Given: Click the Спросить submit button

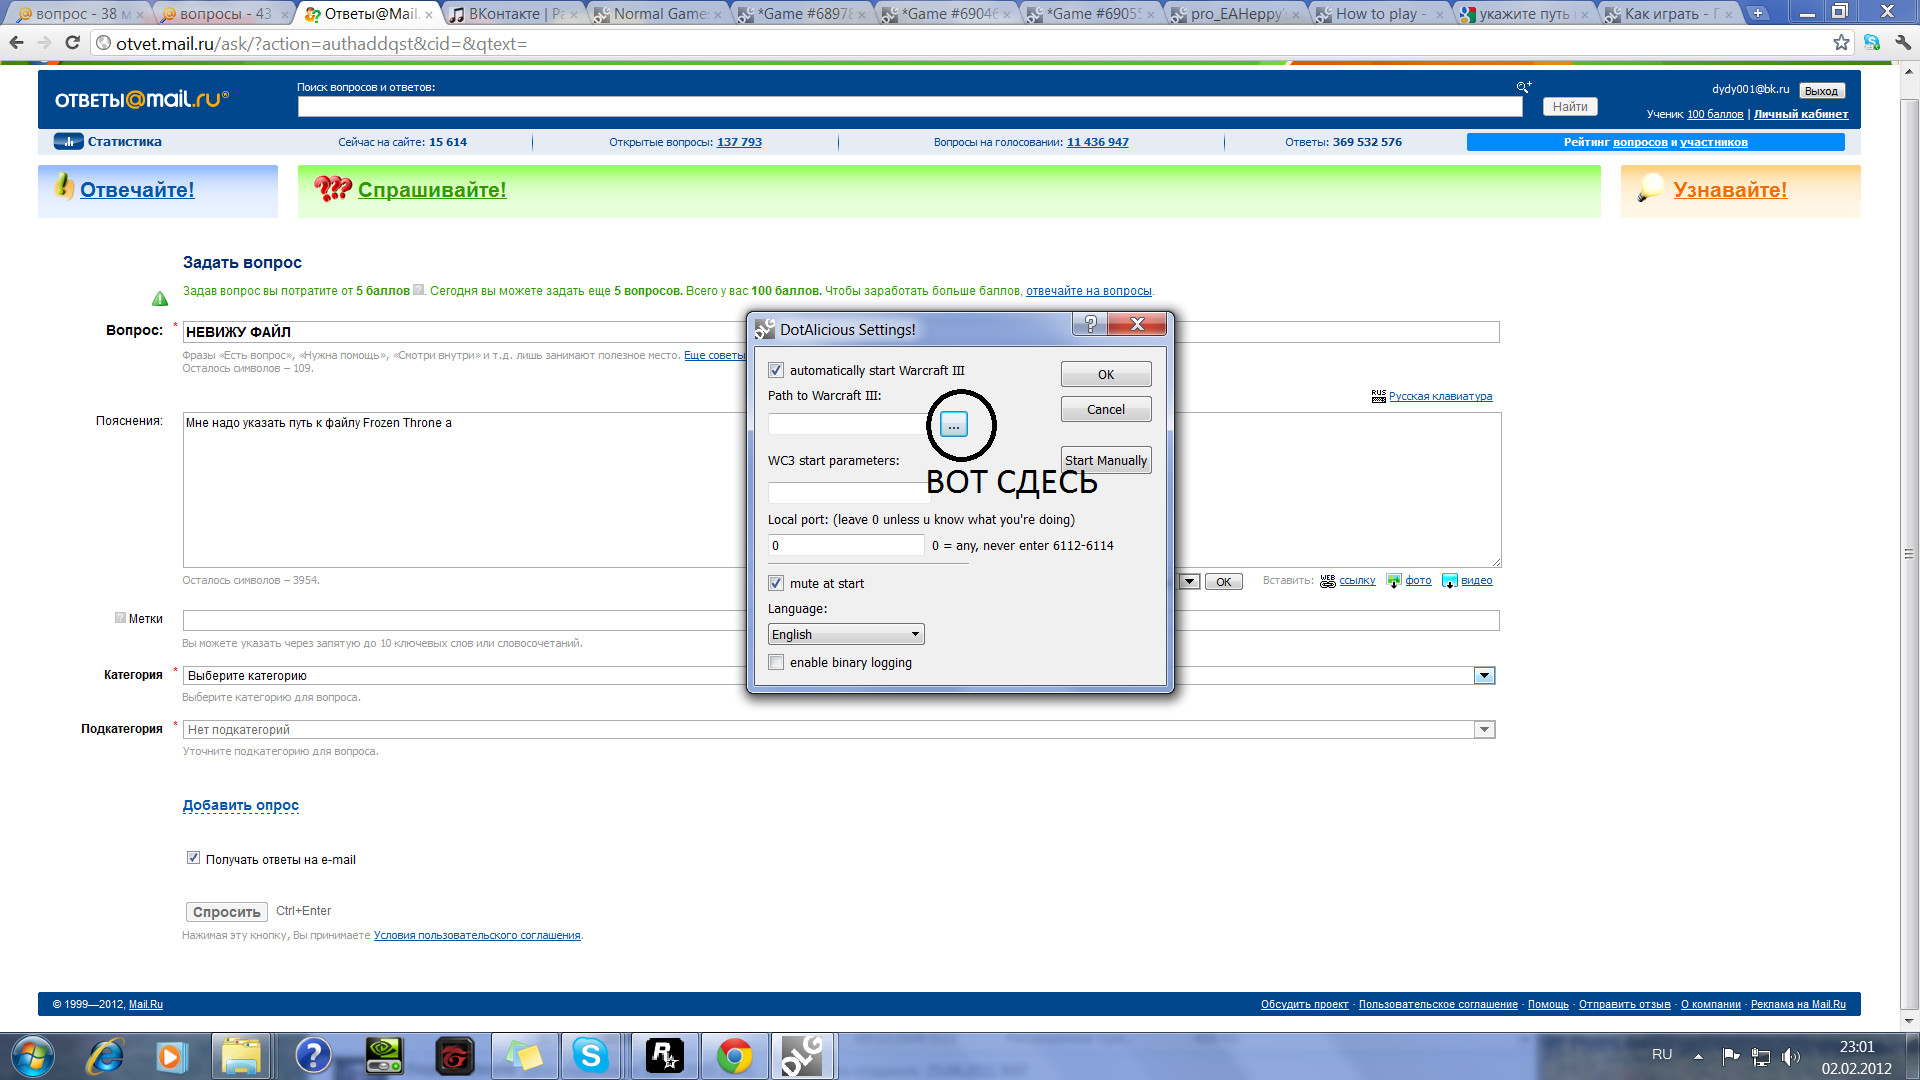Looking at the screenshot, I should coord(227,912).
